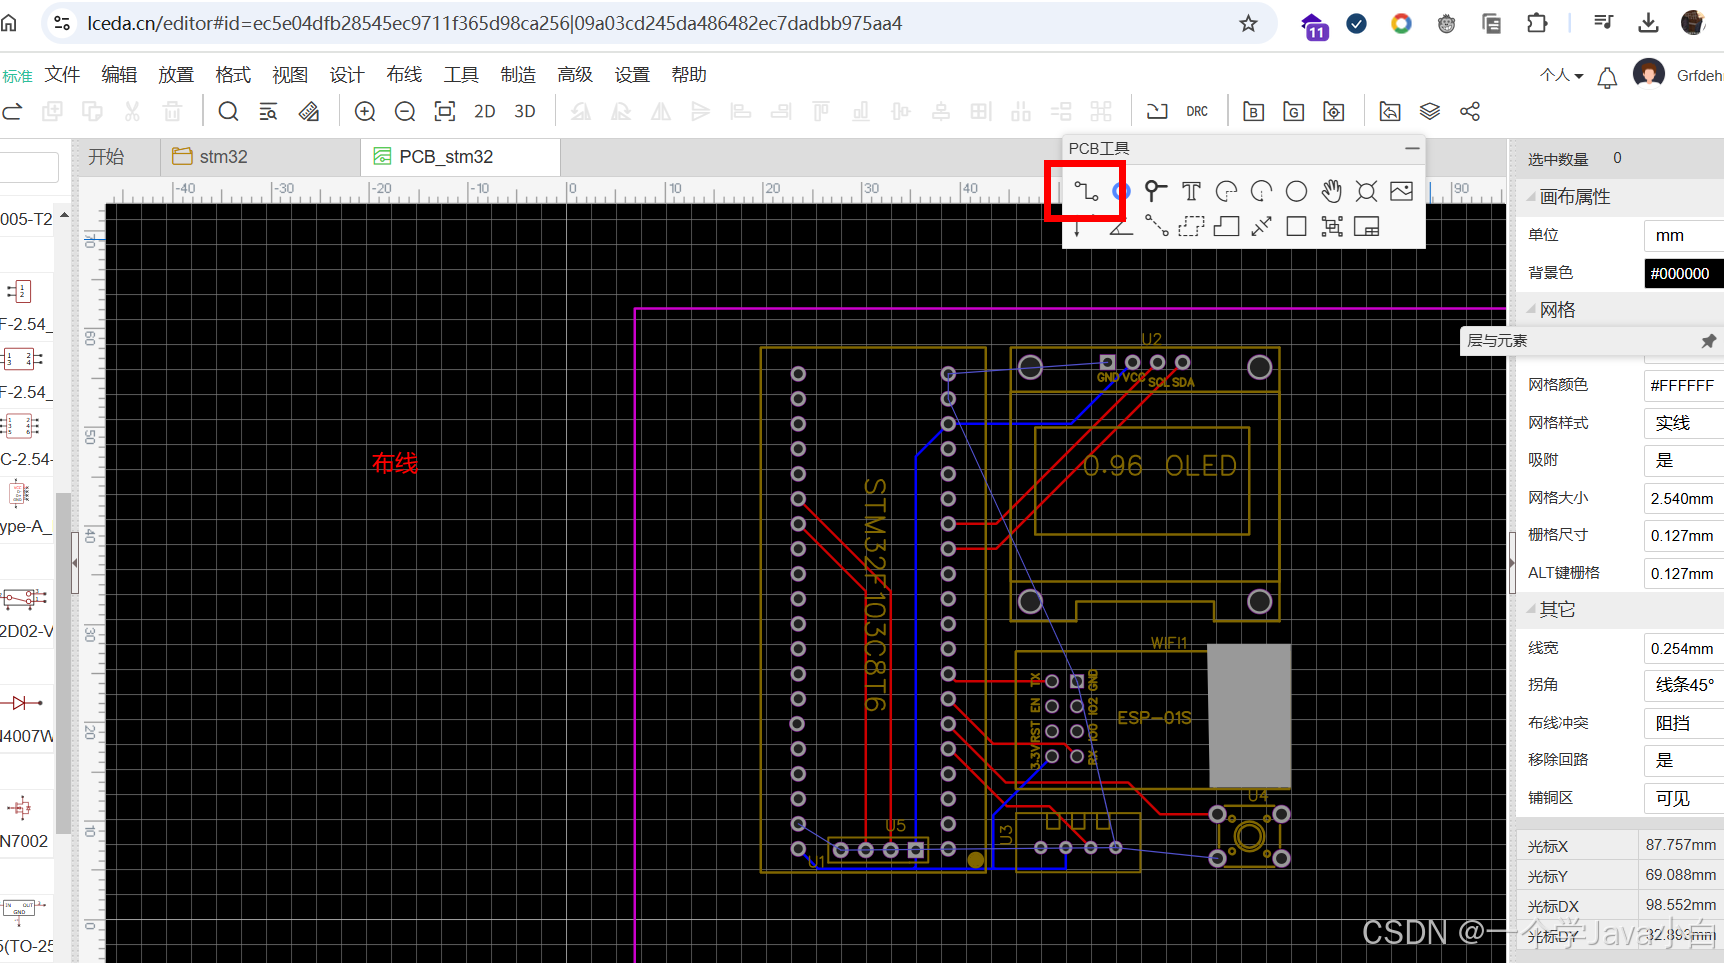Switch to 3D preview
This screenshot has width=1724, height=963.
(525, 112)
